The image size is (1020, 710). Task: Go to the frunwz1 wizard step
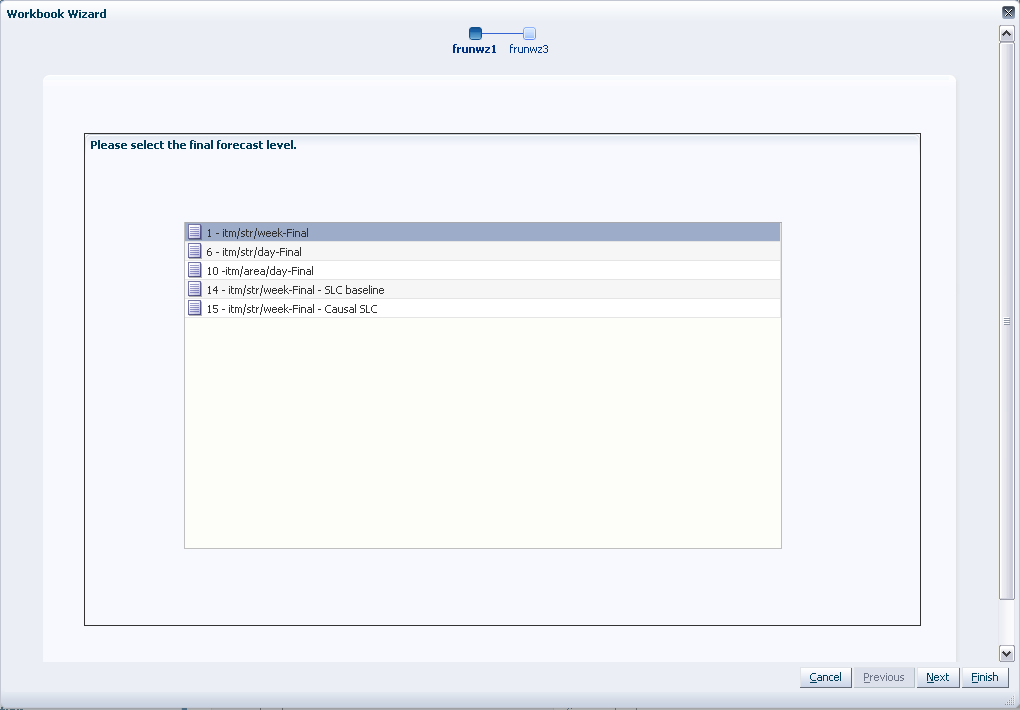coord(474,49)
